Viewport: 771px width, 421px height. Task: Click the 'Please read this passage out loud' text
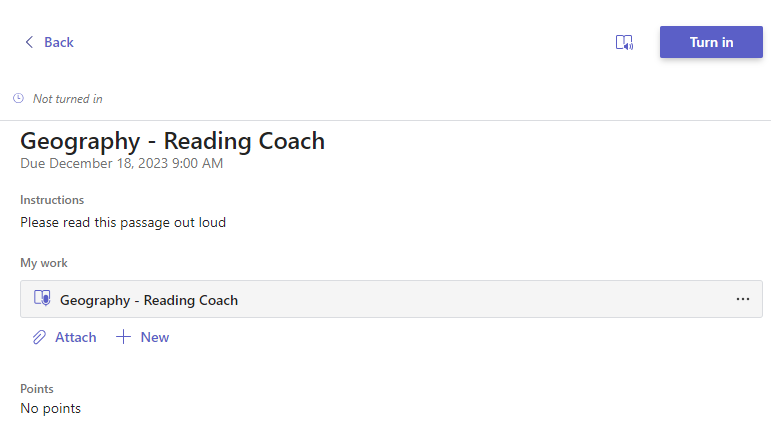(x=123, y=222)
